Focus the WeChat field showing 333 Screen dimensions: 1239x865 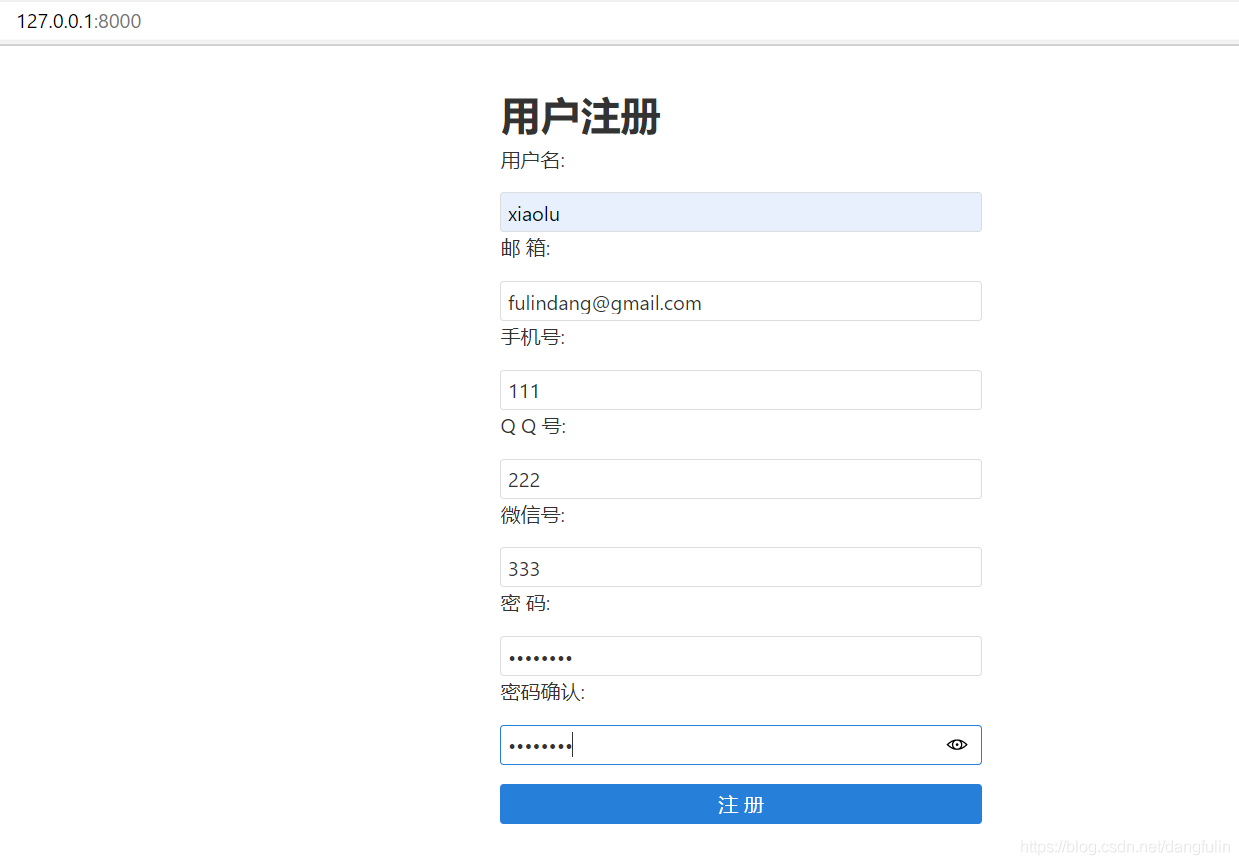(740, 568)
